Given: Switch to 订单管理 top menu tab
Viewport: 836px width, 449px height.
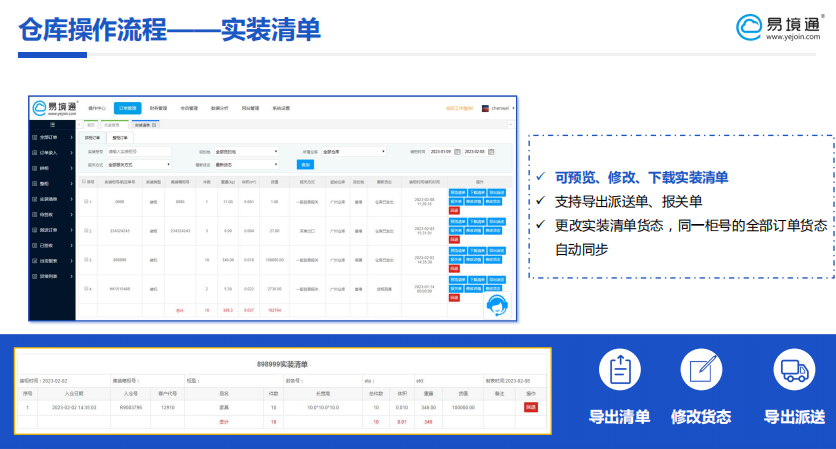Looking at the screenshot, I should click(127, 107).
